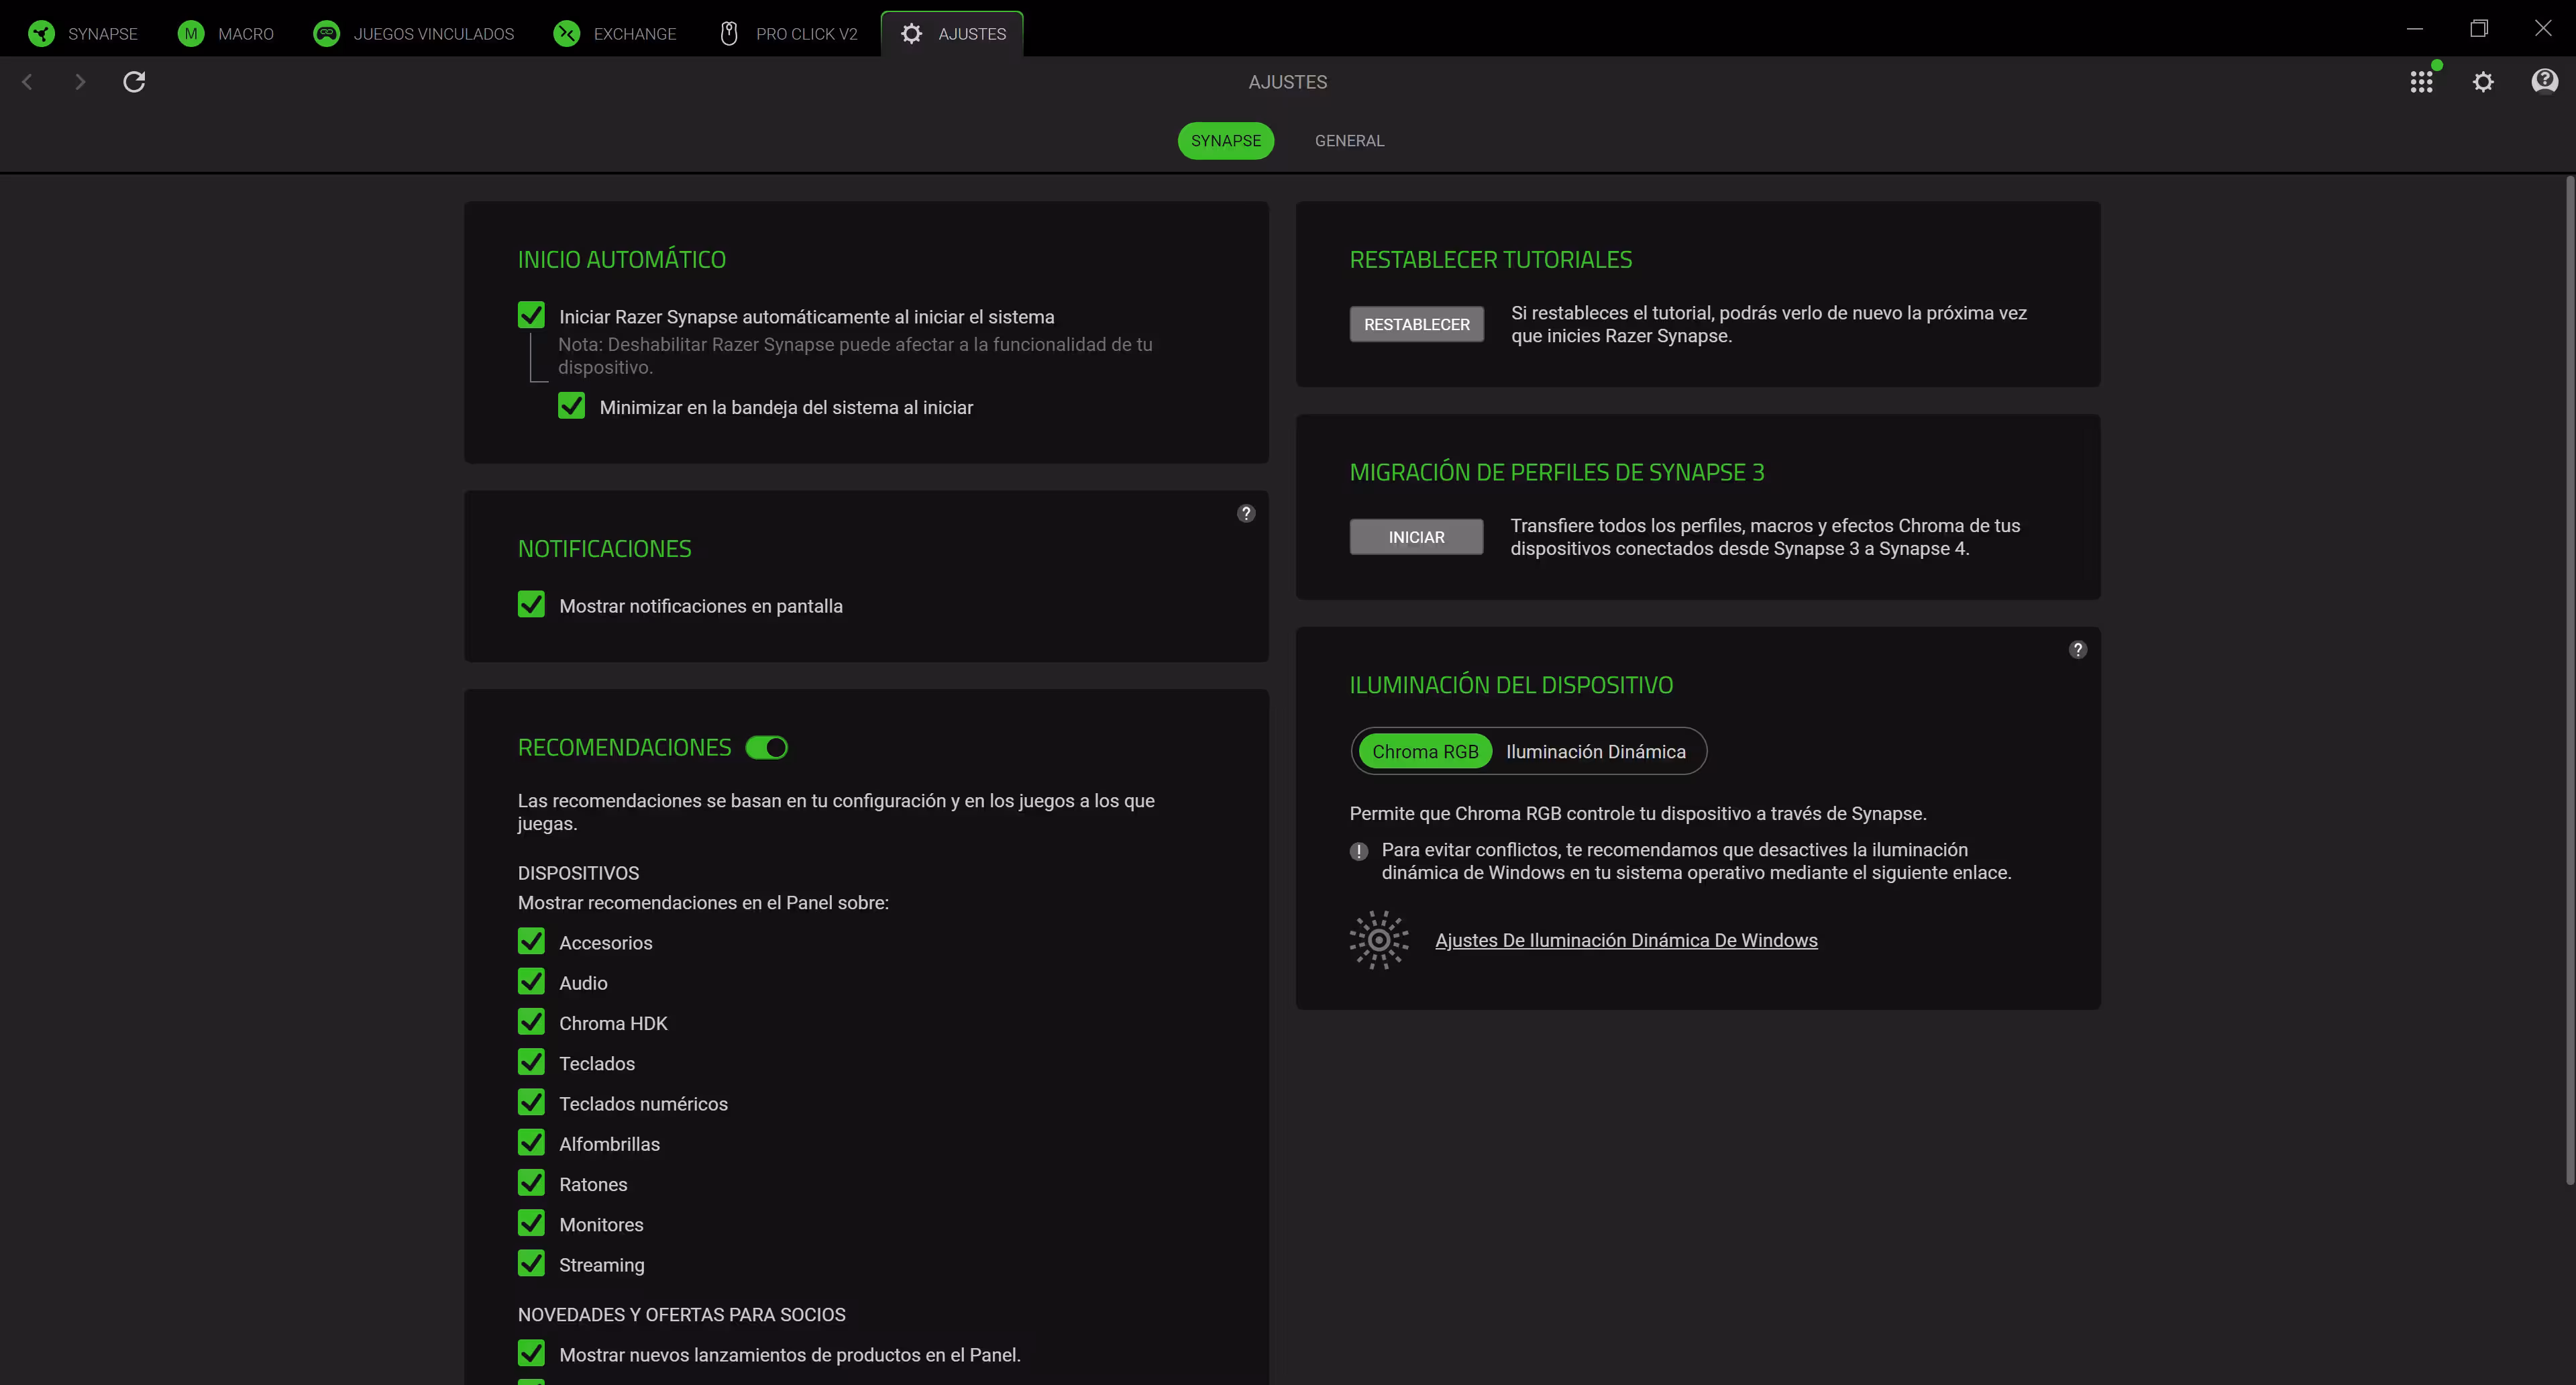Open Ajustes De Iluminación Dinámica De Windows link
The image size is (2576, 1385).
(x=1626, y=940)
